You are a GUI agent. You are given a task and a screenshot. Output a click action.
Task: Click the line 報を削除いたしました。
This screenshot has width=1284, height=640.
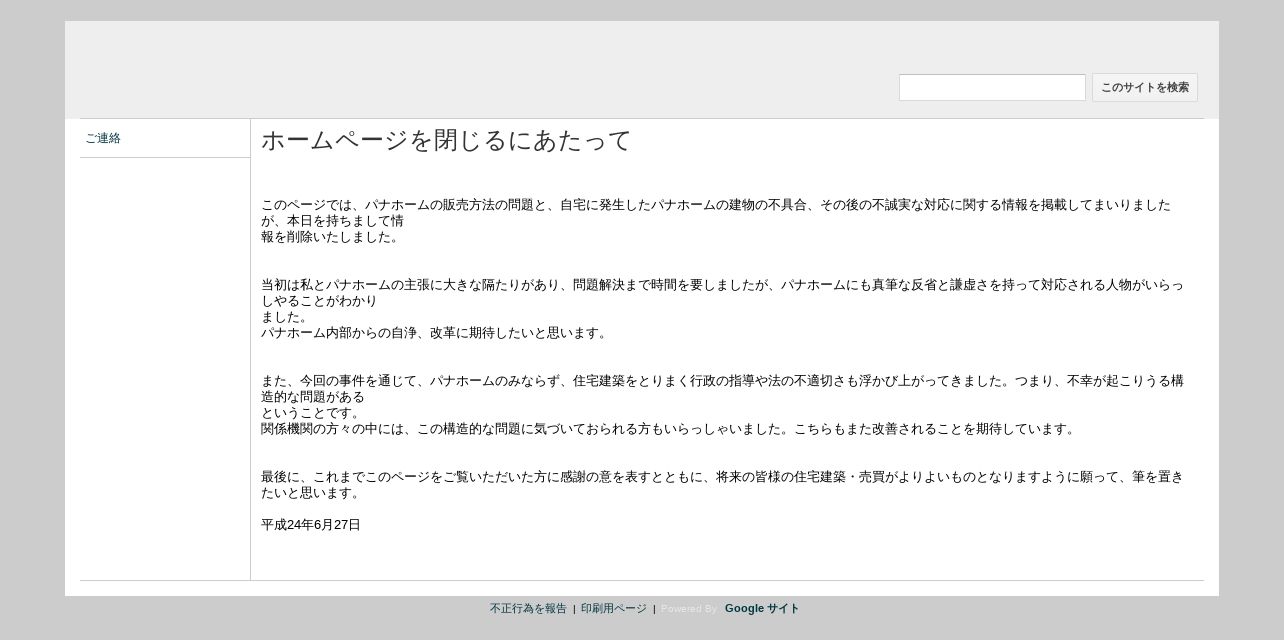point(332,237)
